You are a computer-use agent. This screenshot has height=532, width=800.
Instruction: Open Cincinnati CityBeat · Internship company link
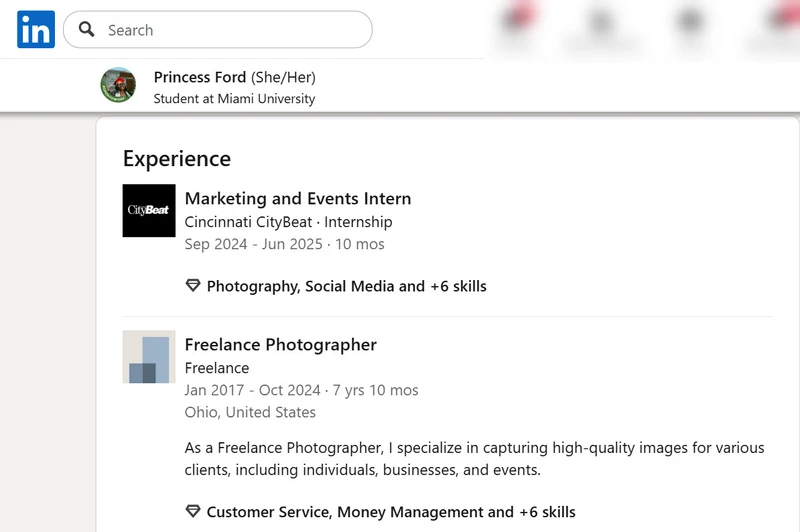click(x=288, y=222)
